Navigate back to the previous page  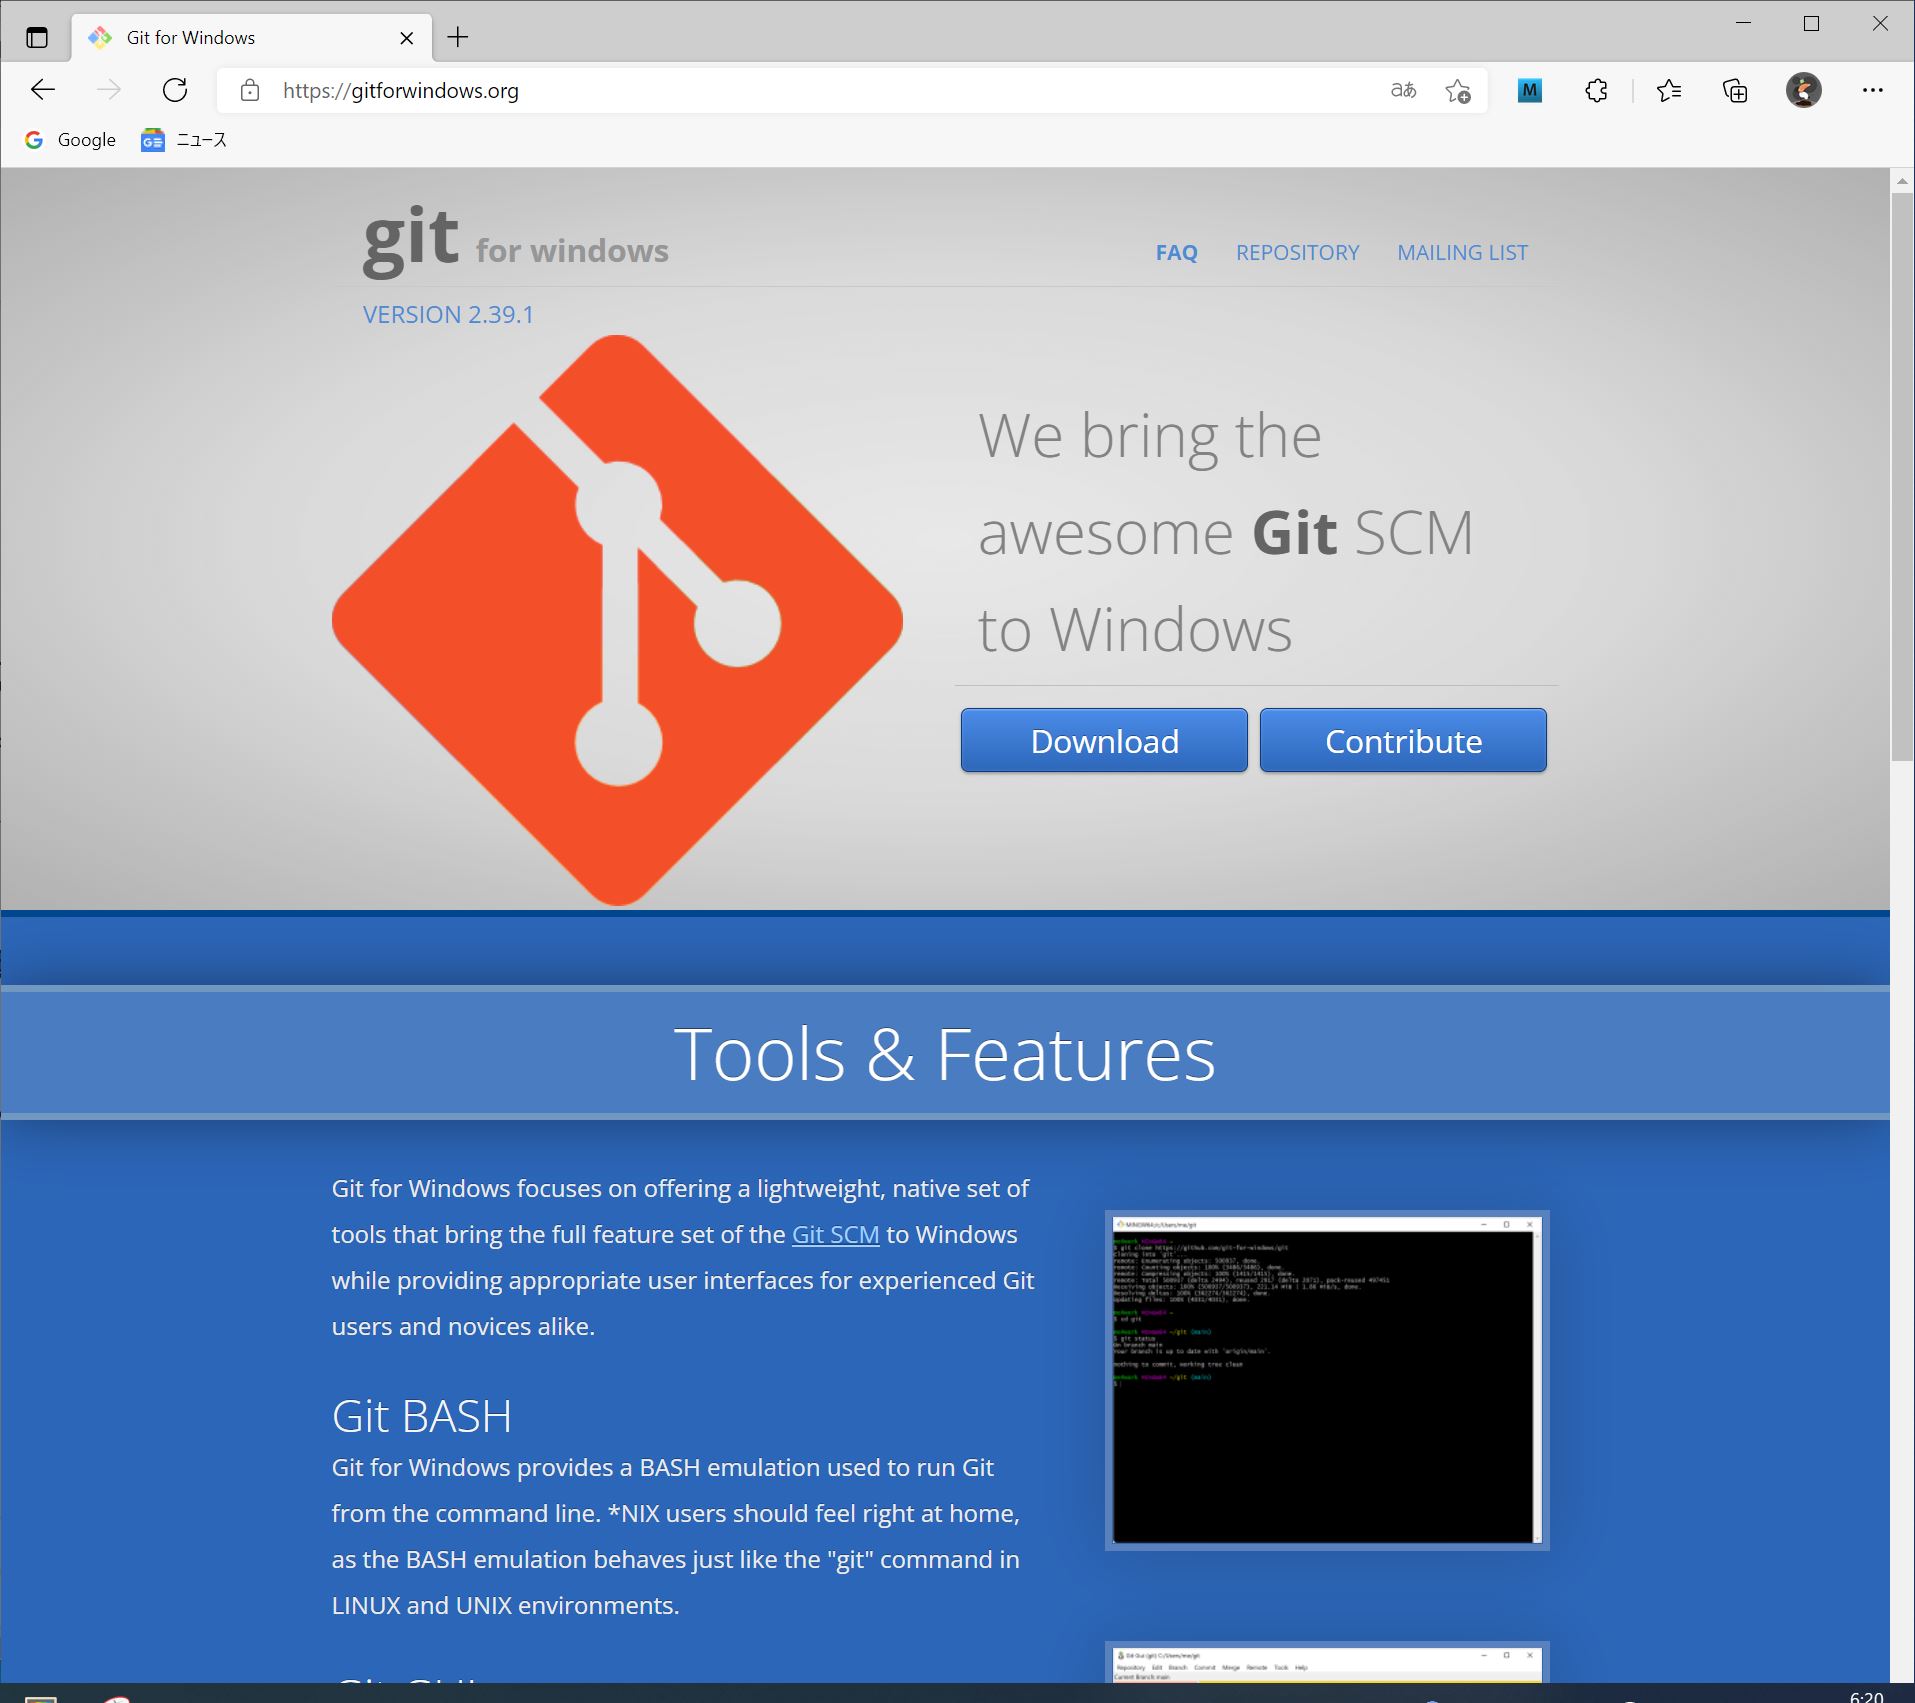click(x=43, y=90)
